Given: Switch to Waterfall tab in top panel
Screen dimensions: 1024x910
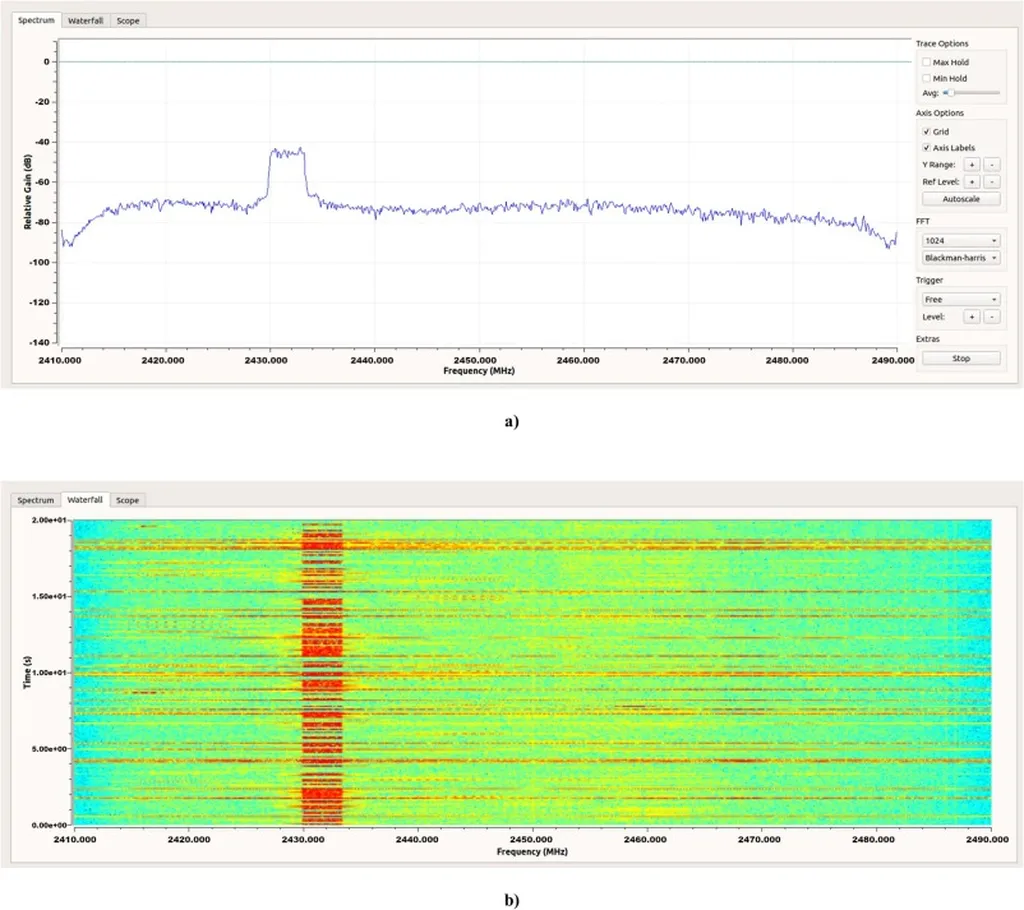Looking at the screenshot, I should pyautogui.click(x=85, y=20).
